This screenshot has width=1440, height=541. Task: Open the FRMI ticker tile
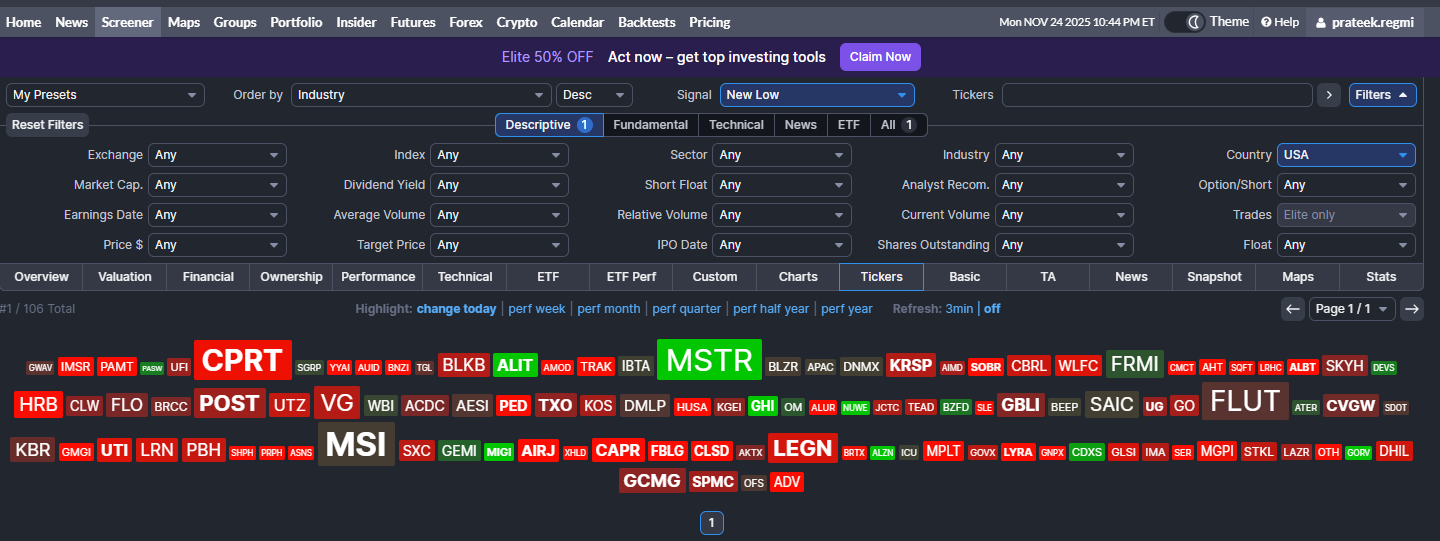click(1135, 364)
